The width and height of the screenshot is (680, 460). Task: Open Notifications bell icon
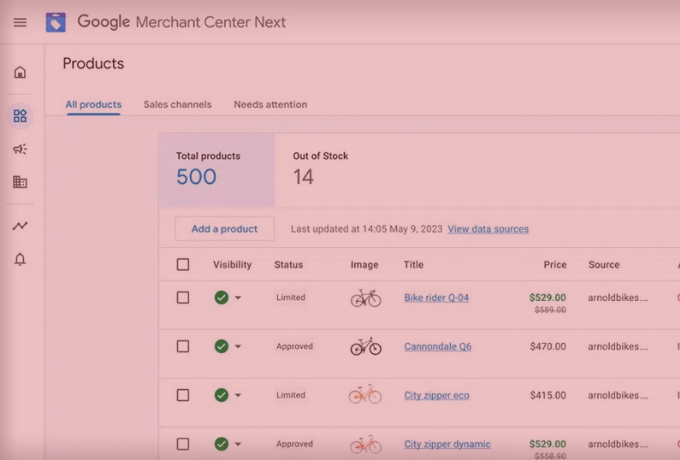[20, 259]
